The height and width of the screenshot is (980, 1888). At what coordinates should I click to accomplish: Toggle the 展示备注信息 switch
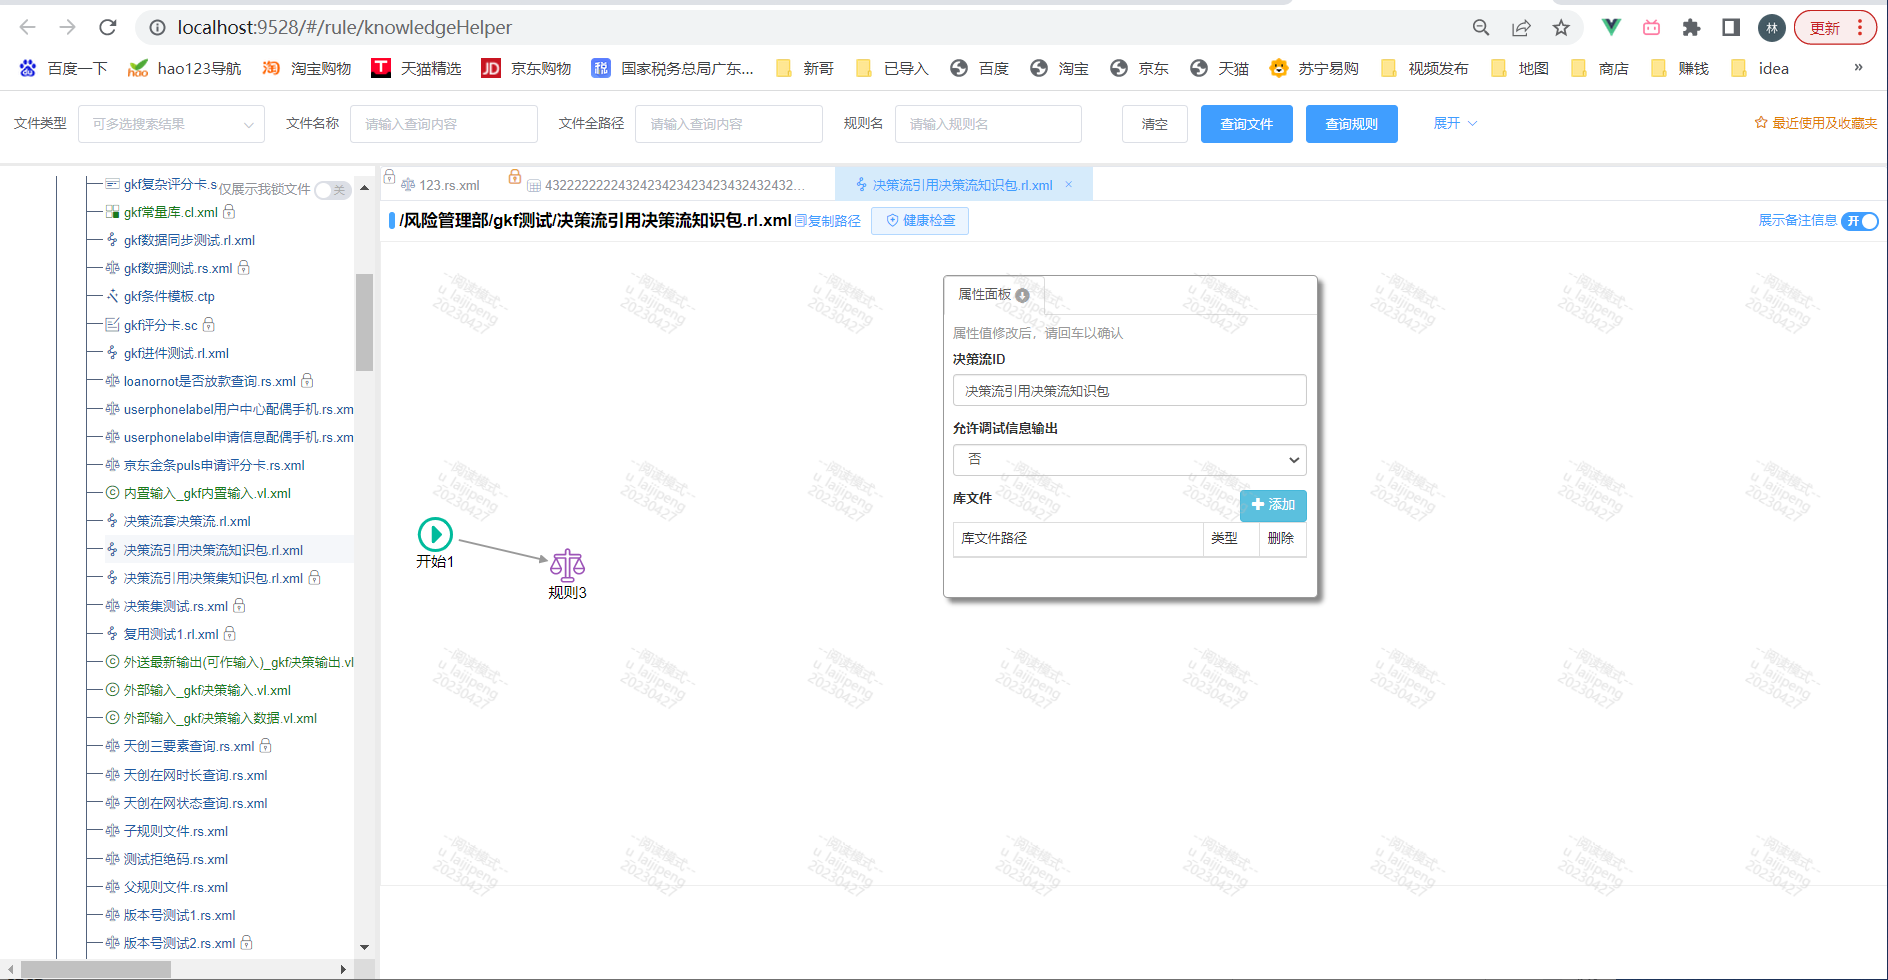pyautogui.click(x=1860, y=221)
